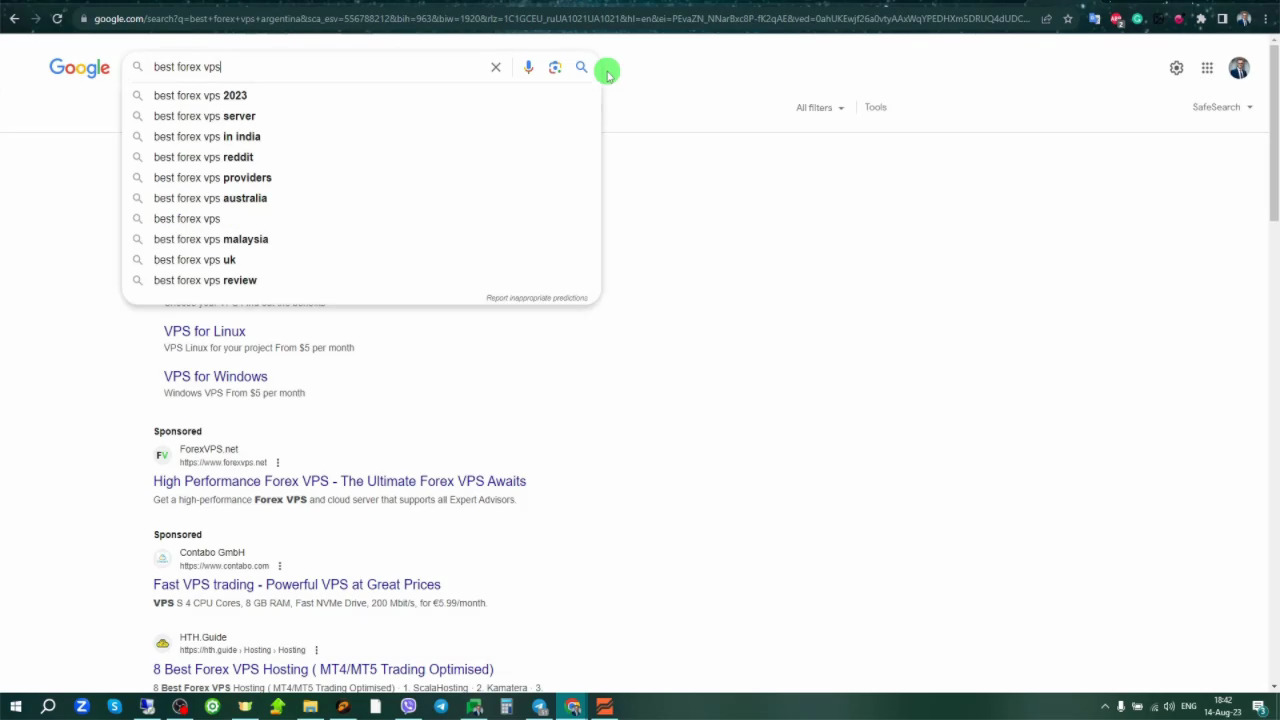Open '8 Best Forex VPS Hosting' result
The height and width of the screenshot is (720, 1280).
(x=323, y=669)
